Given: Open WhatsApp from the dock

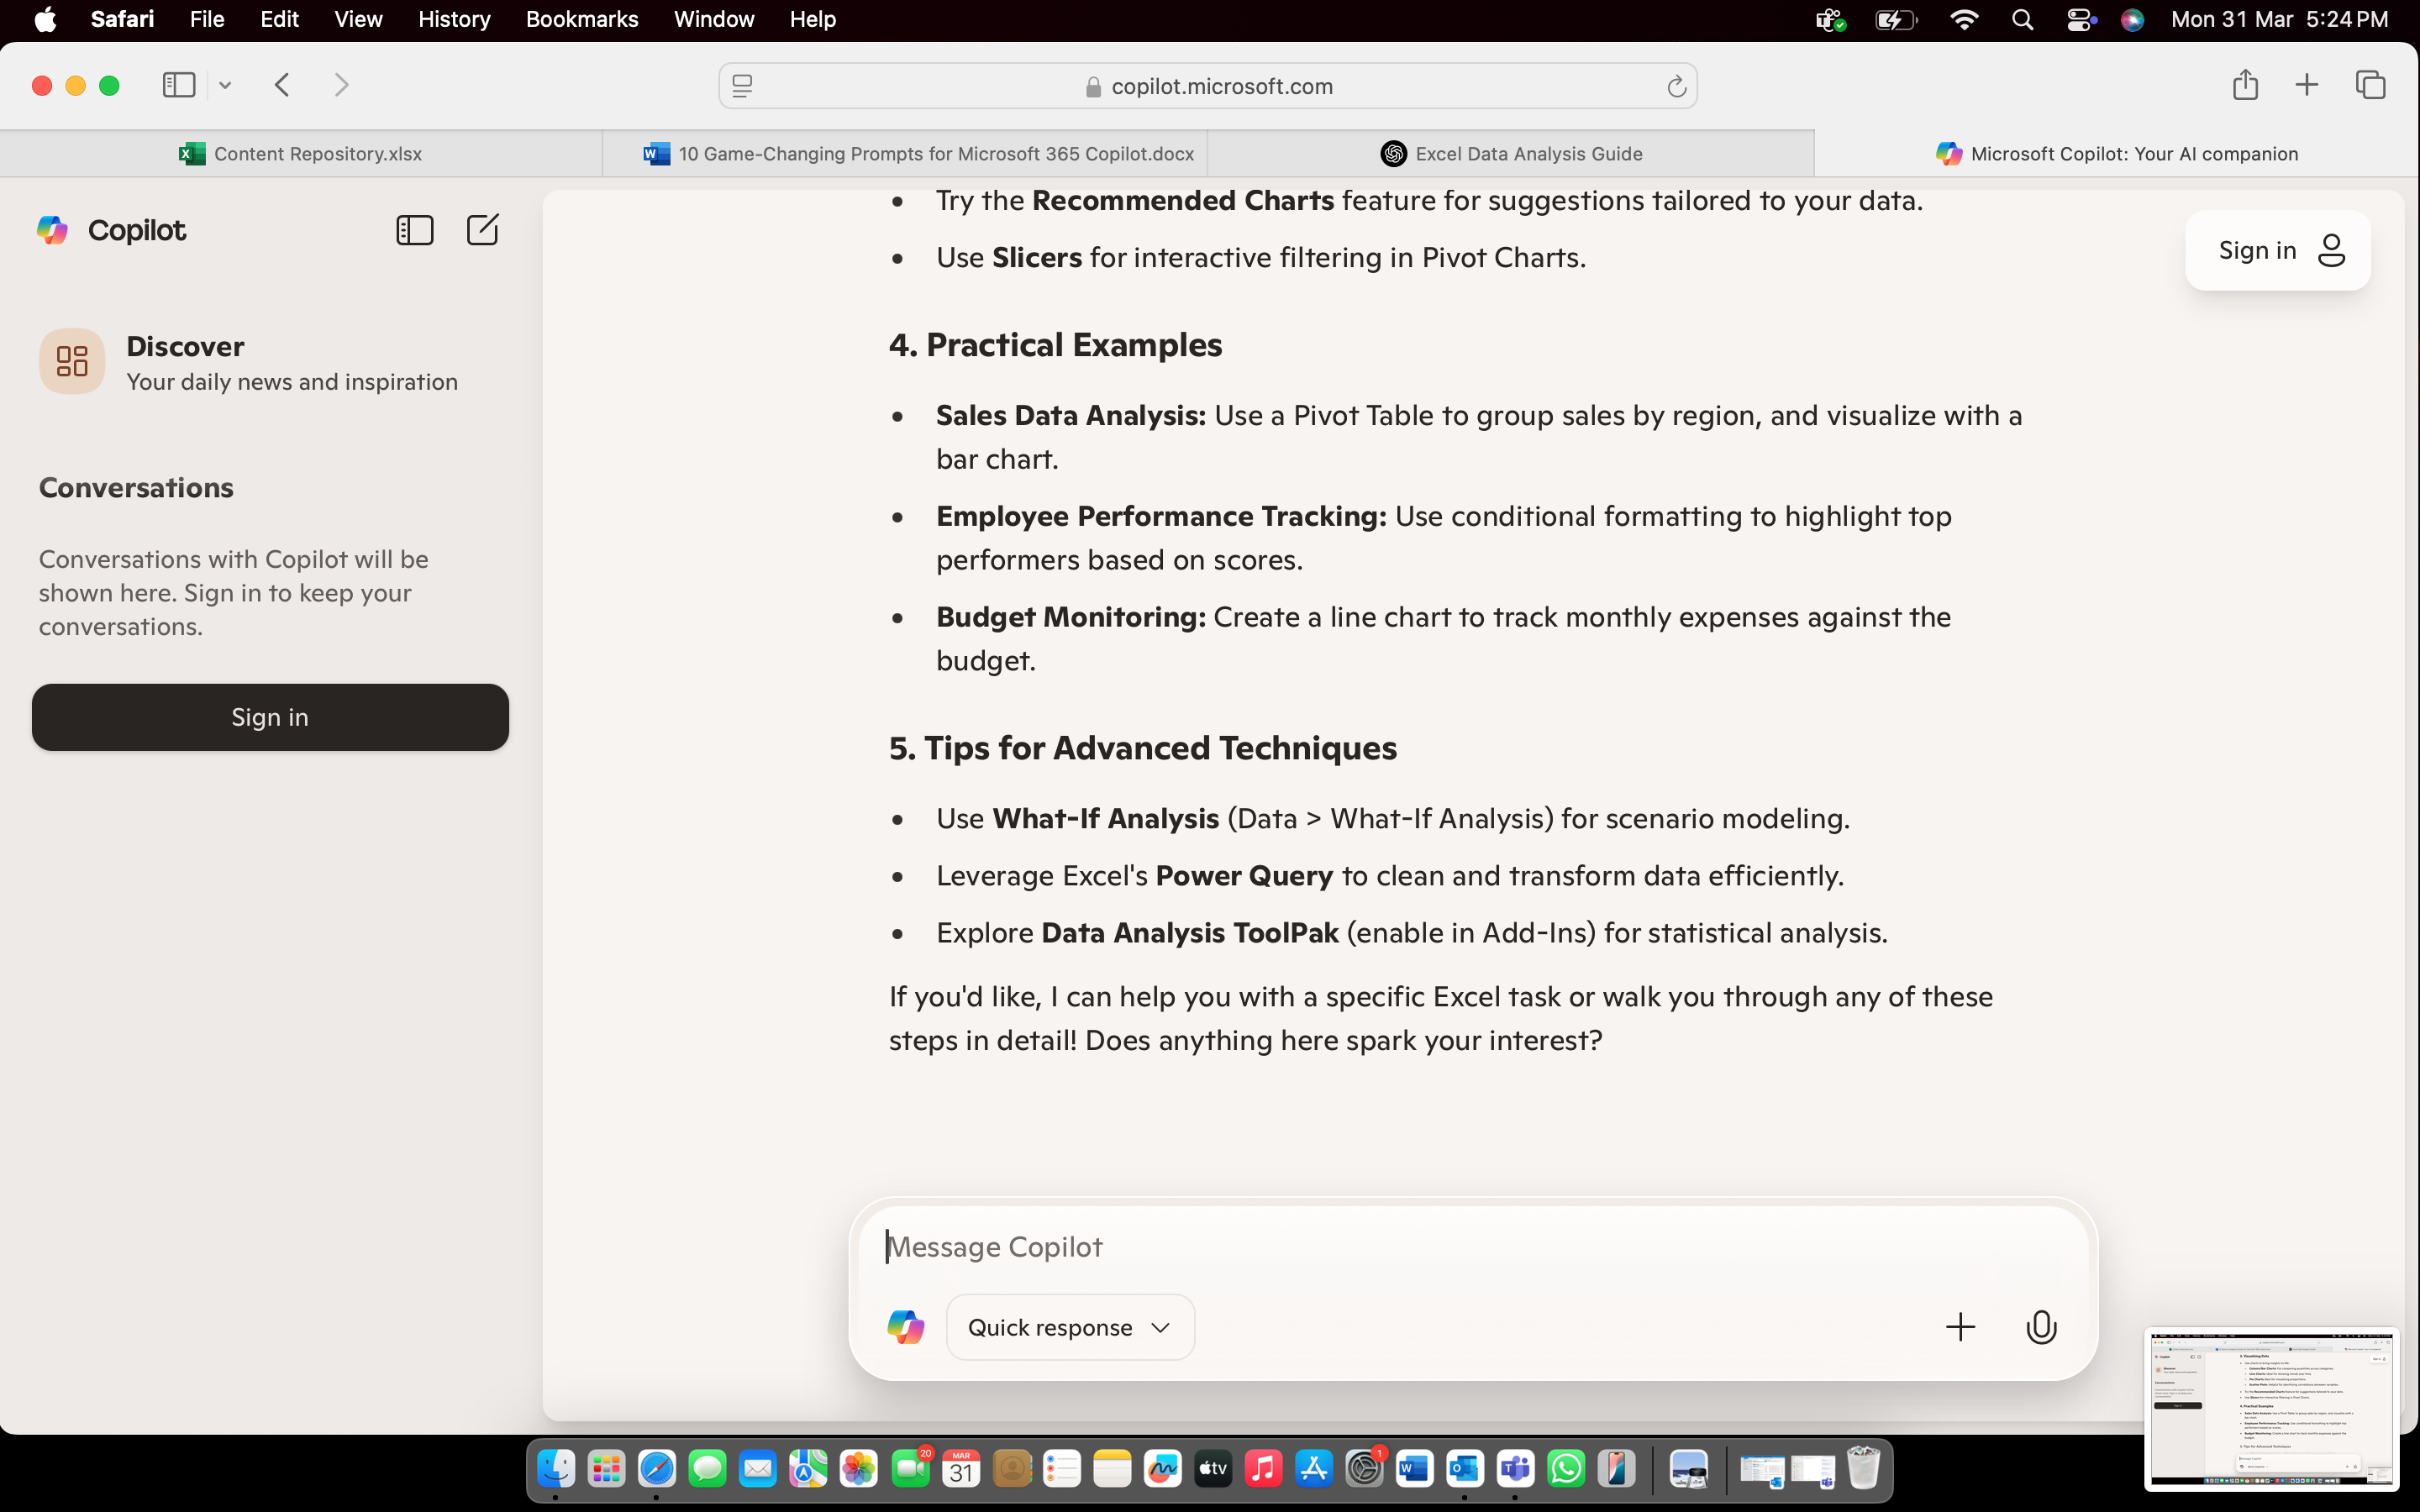Looking at the screenshot, I should point(1565,1469).
